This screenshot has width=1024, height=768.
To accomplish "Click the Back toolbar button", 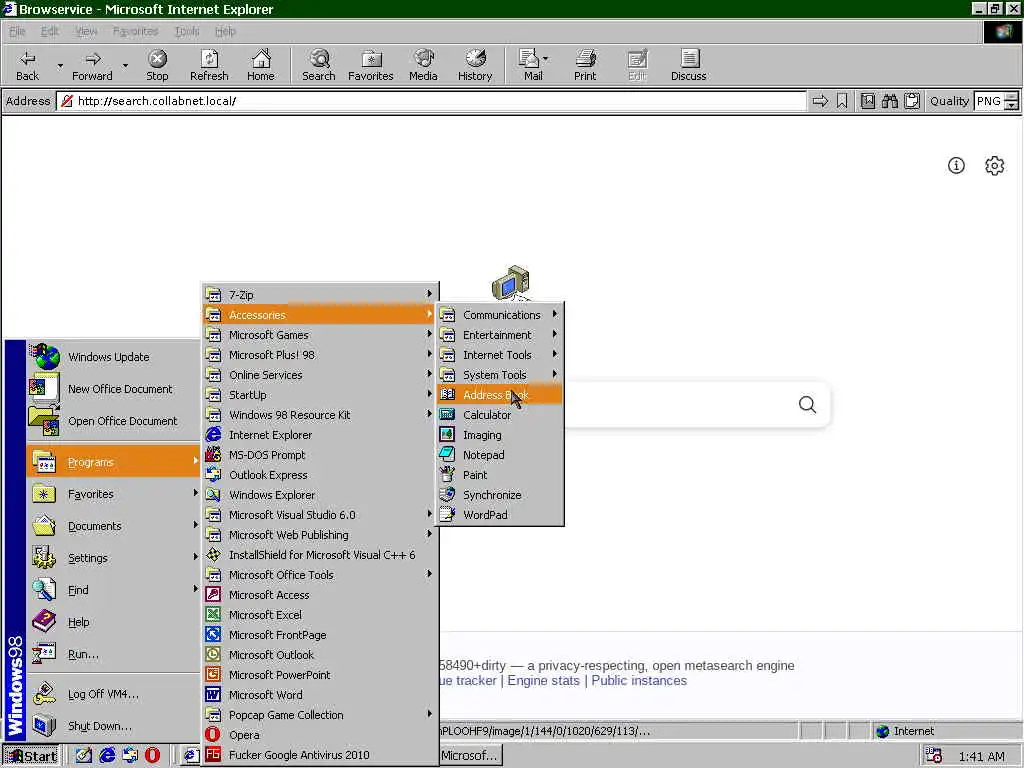I will tap(27, 65).
